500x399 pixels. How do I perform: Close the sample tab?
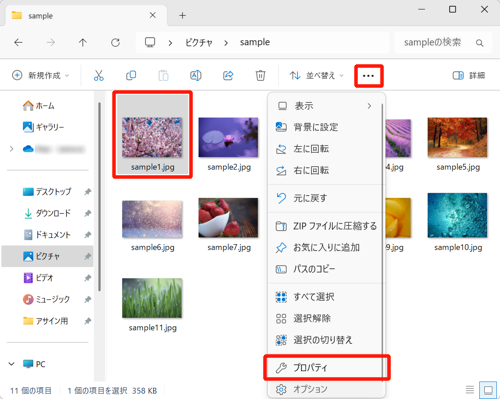153,15
